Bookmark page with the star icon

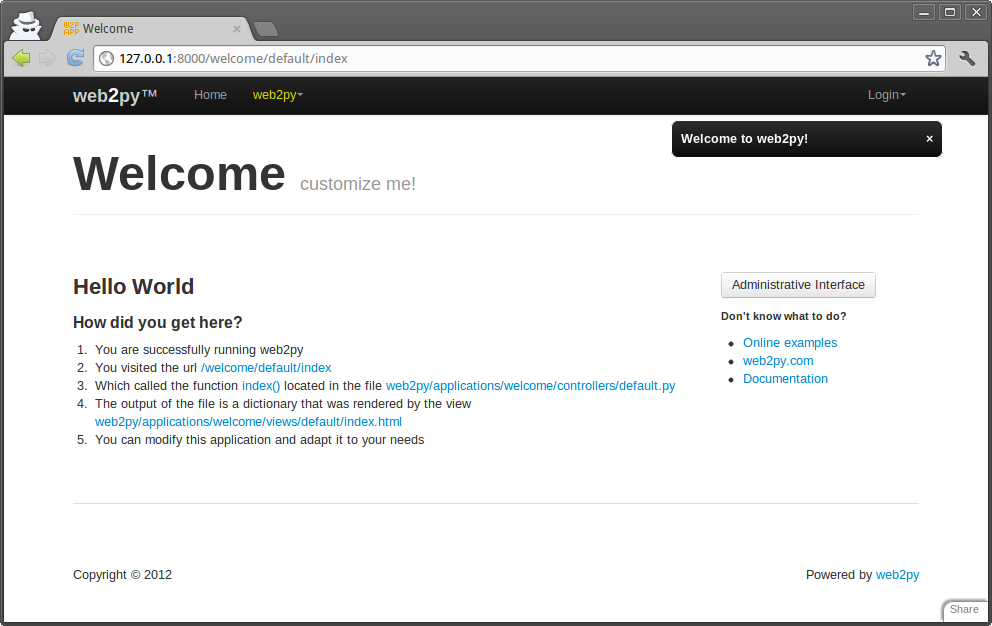[933, 58]
